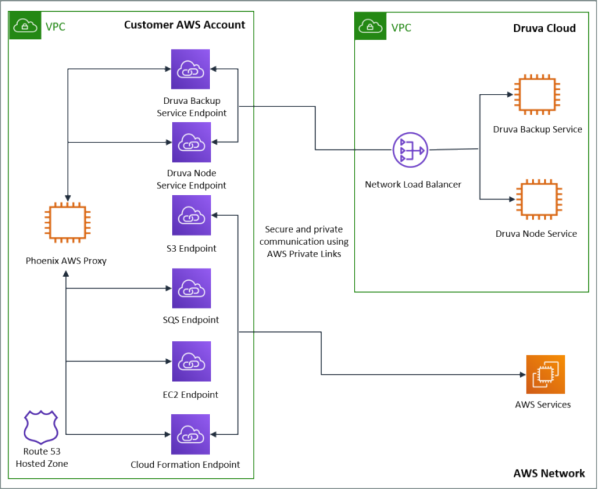
Task: Click the Network Load Balancer icon
Action: (410, 152)
